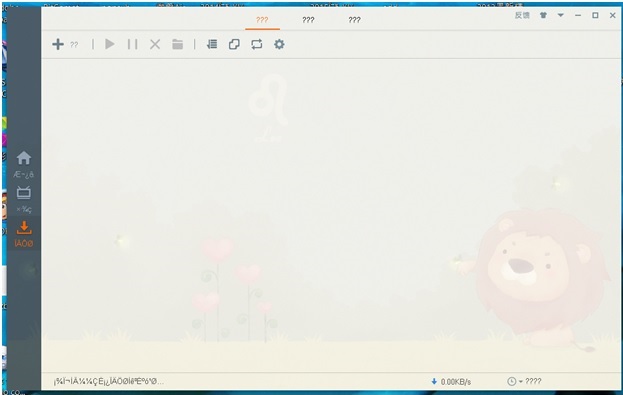
Task: Expand the title bar dropdown triangle menu
Action: click(x=561, y=15)
